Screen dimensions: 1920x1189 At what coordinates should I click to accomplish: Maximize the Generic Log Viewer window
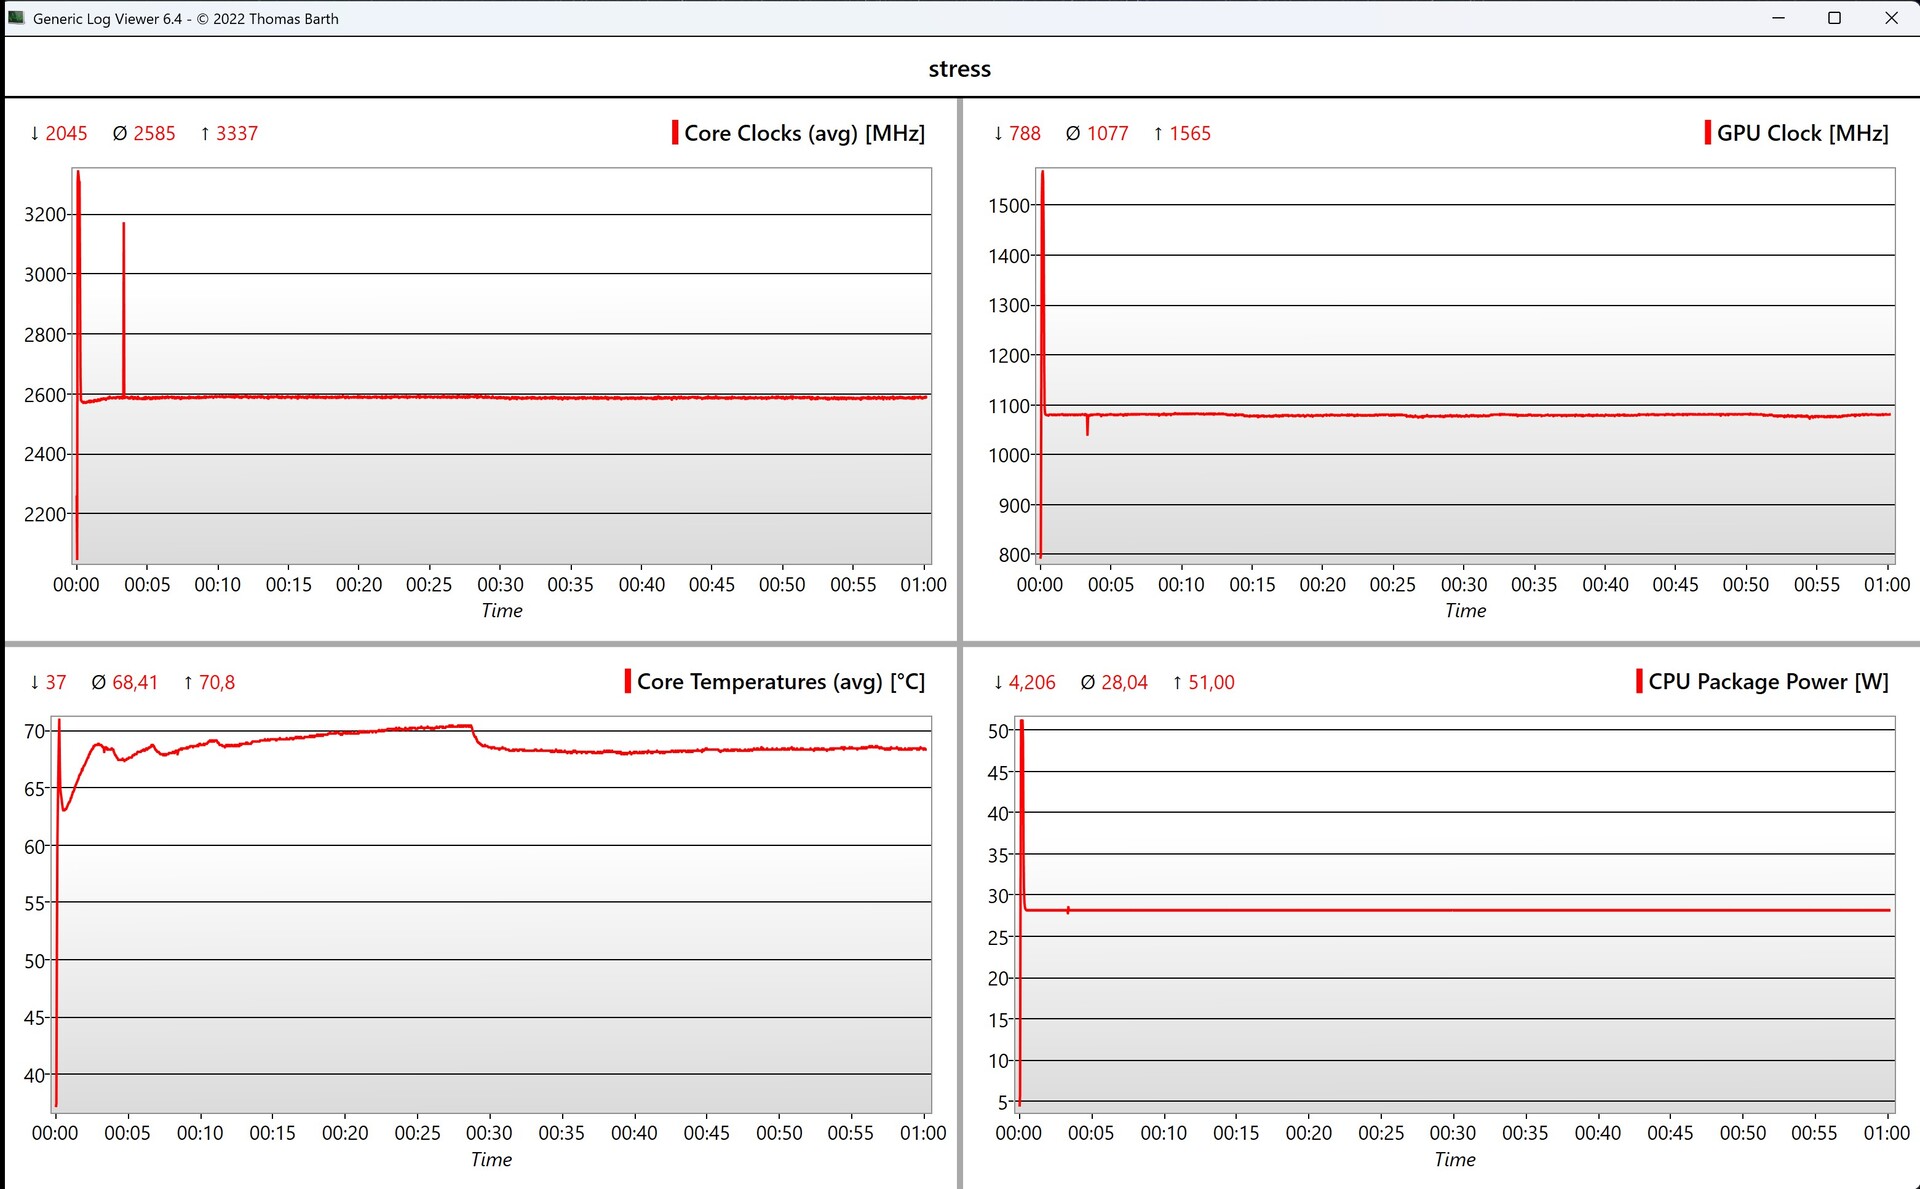point(1834,18)
